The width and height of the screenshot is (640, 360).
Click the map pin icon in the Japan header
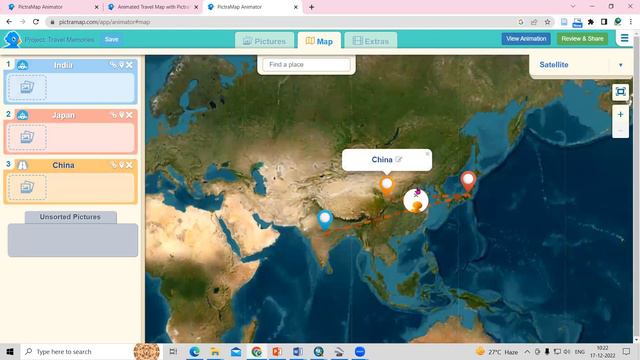(x=121, y=115)
